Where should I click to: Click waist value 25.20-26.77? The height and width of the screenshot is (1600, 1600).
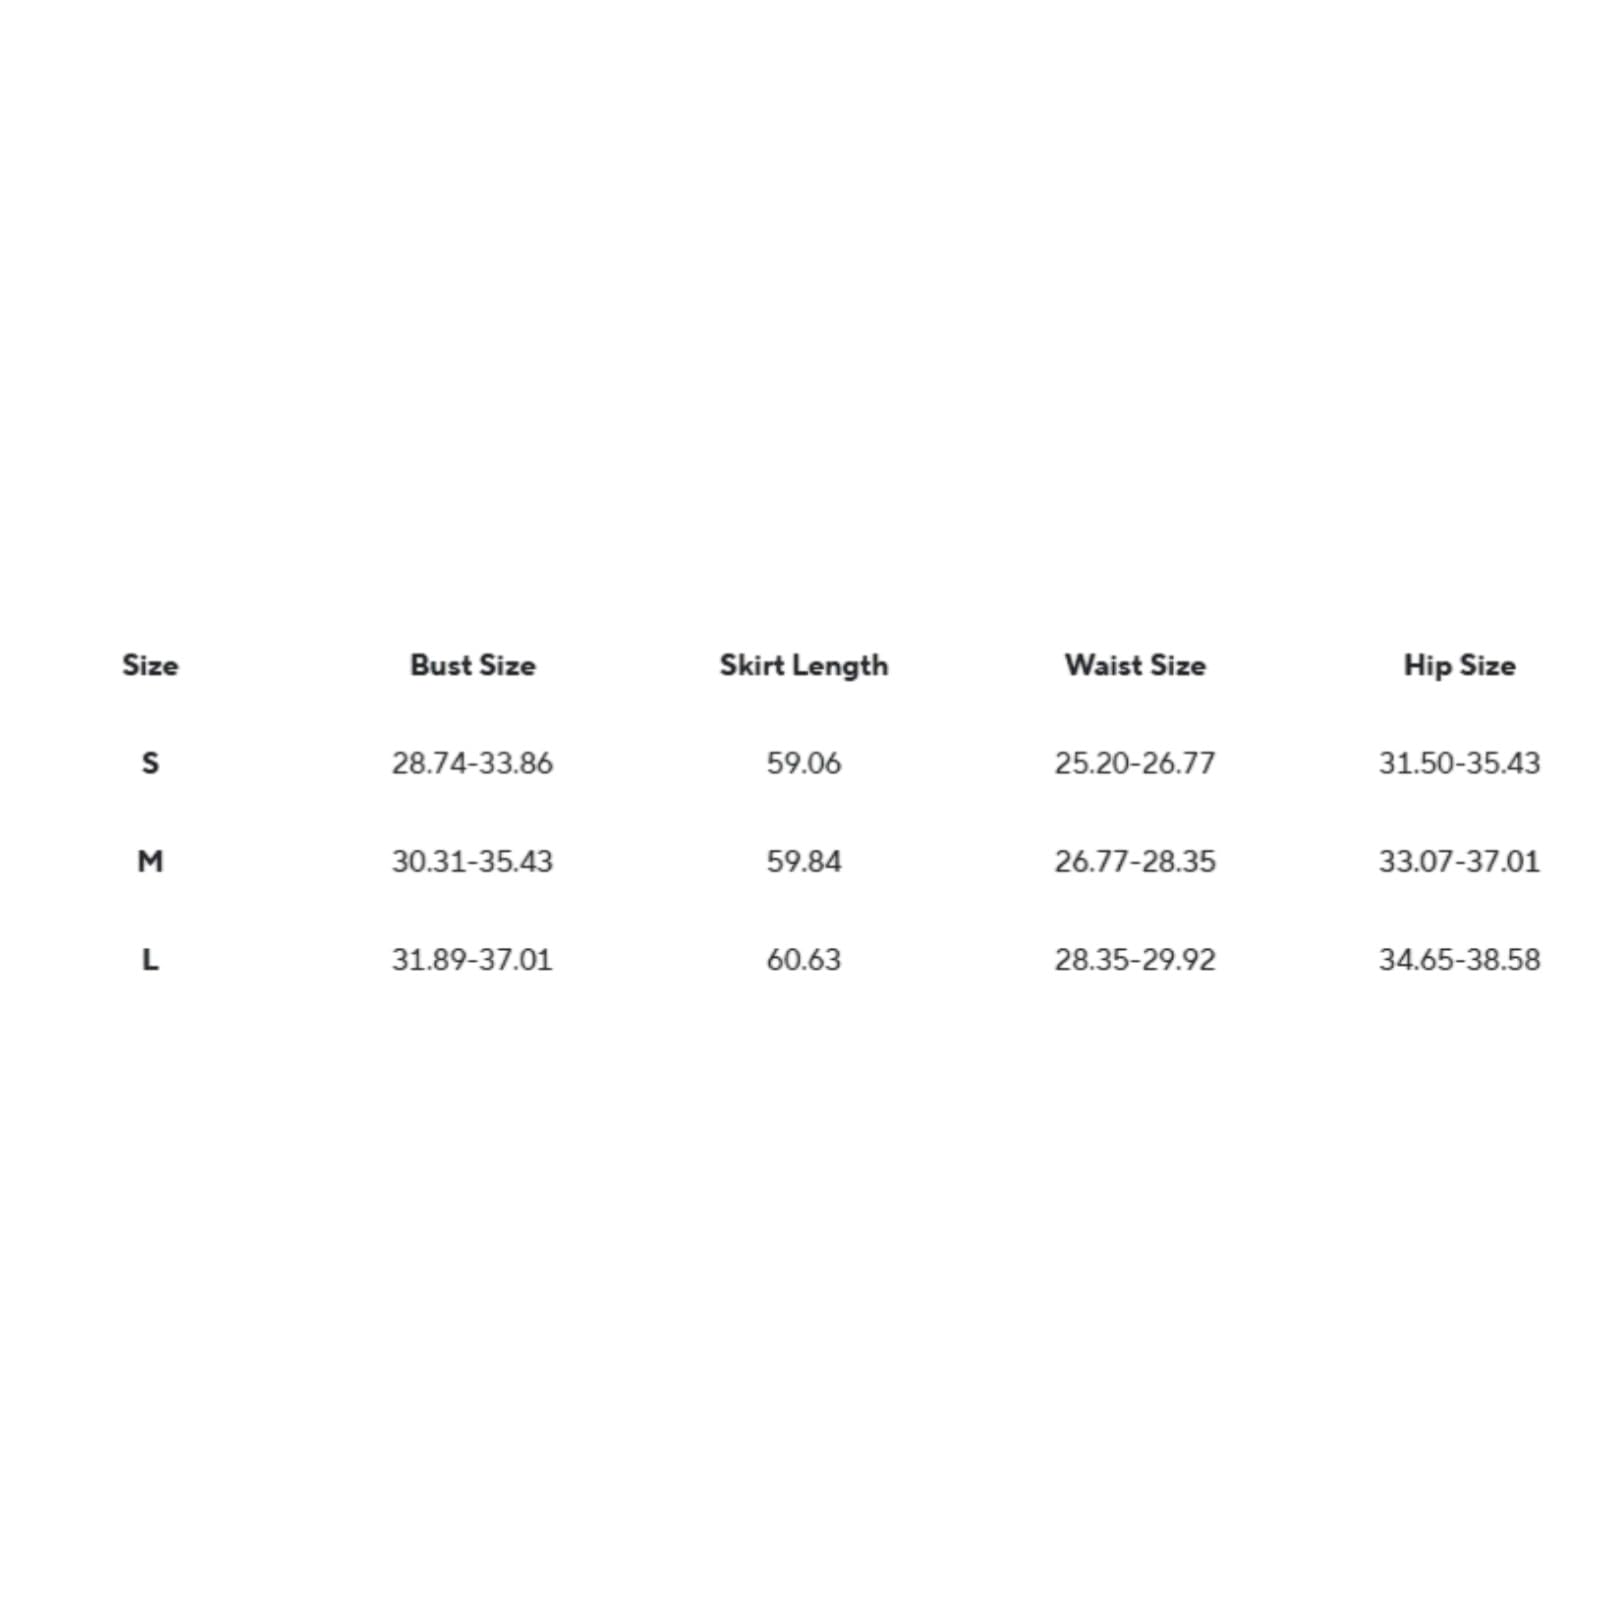pyautogui.click(x=1135, y=763)
